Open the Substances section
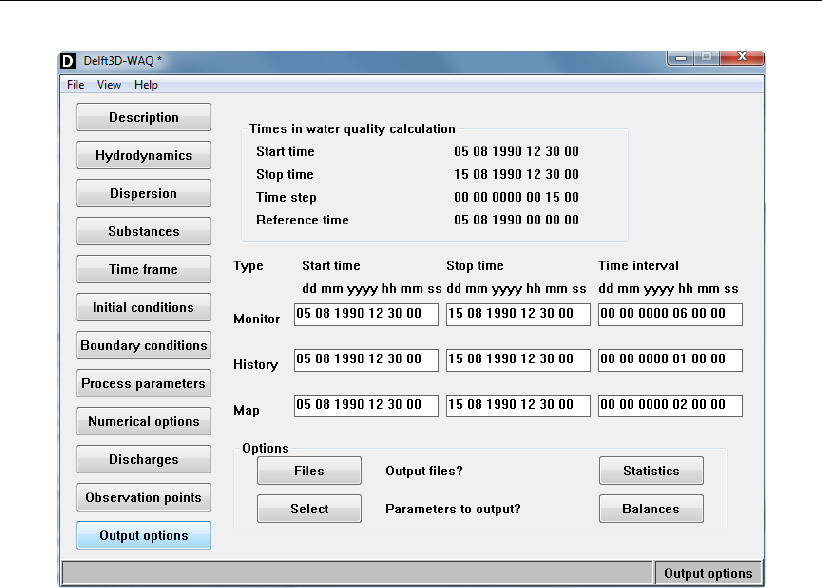822x588 pixels. click(x=144, y=231)
